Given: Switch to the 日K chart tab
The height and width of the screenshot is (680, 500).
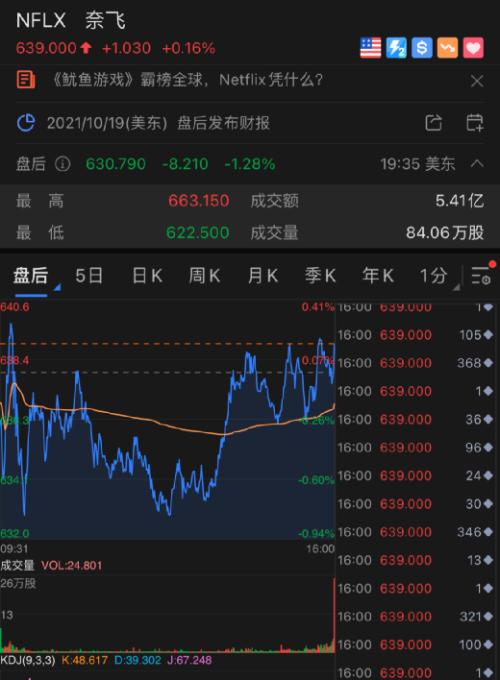Looking at the screenshot, I should coord(147,275).
